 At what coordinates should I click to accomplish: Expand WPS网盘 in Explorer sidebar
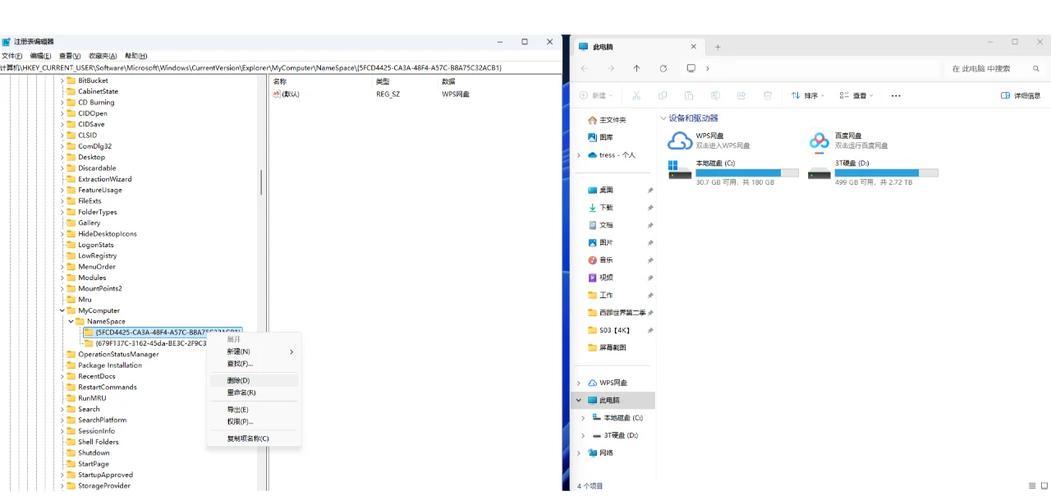(578, 383)
